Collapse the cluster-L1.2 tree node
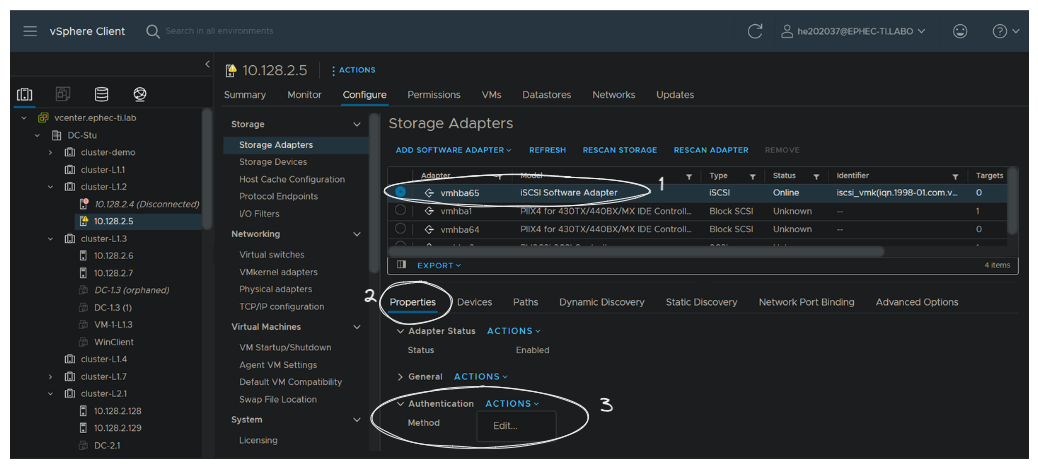Viewport: 1038px width, 469px height. (50, 187)
